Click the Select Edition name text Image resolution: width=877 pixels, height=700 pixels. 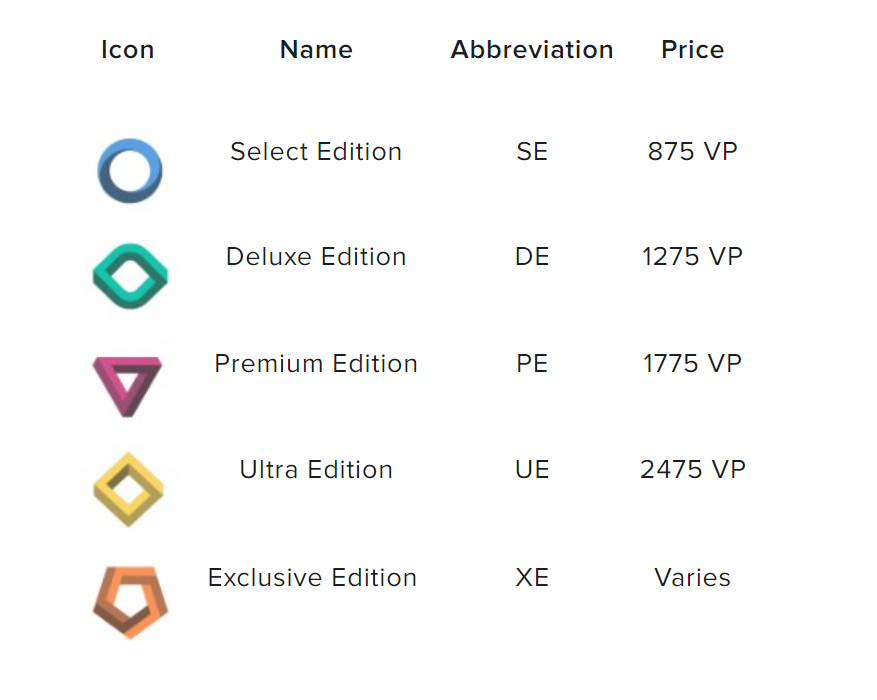pyautogui.click(x=316, y=152)
